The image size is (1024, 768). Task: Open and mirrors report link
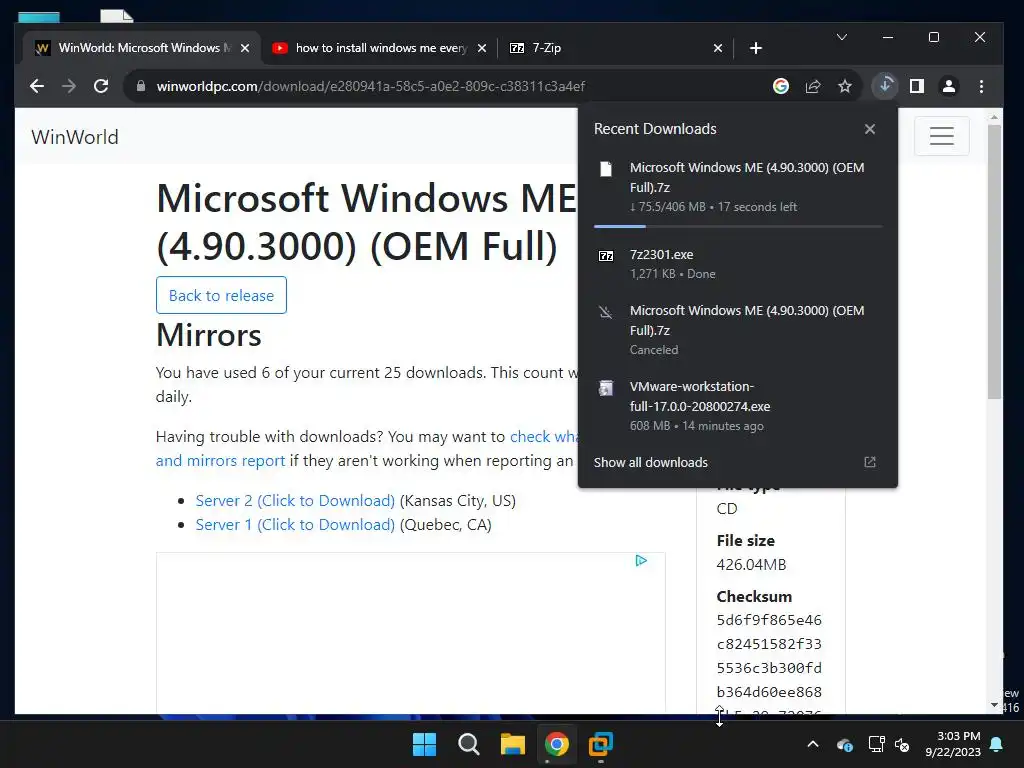tap(220, 460)
